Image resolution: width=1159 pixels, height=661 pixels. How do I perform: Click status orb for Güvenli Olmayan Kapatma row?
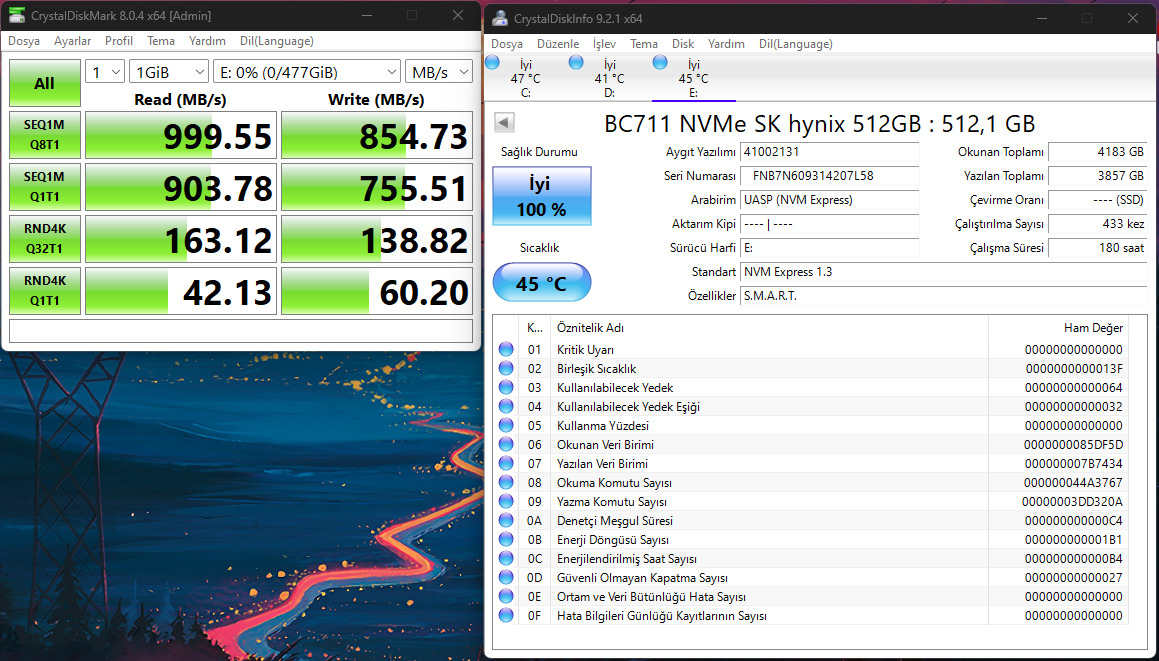pyautogui.click(x=506, y=578)
